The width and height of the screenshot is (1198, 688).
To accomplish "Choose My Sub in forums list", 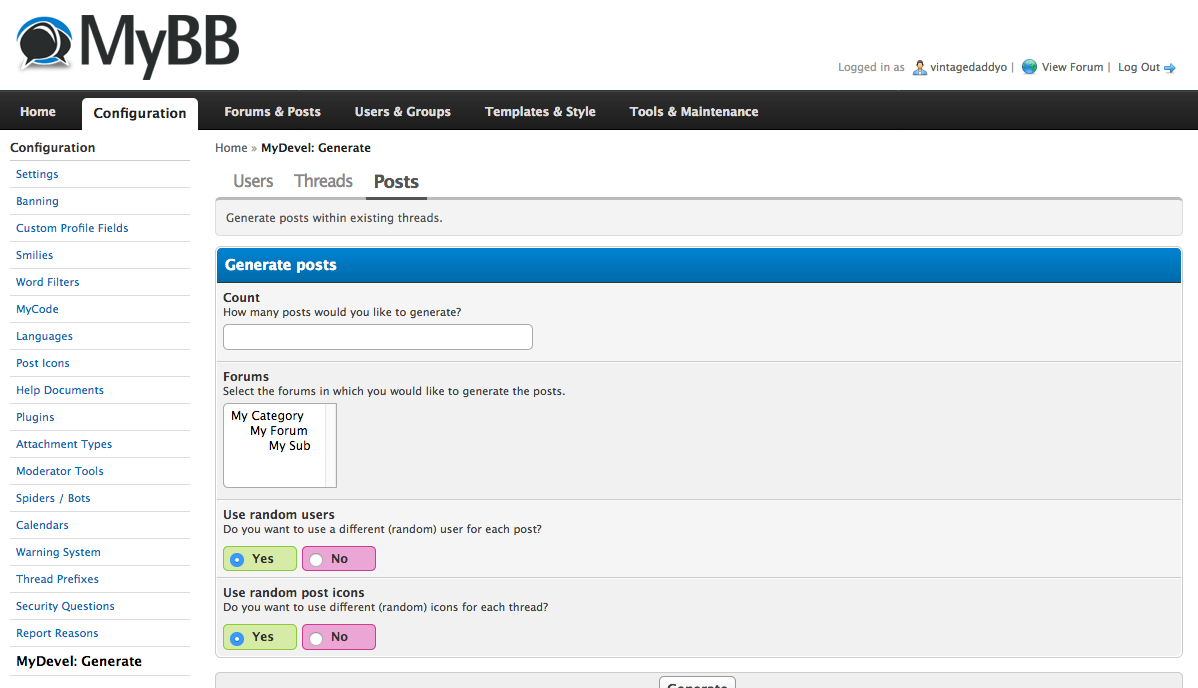I will coord(289,446).
